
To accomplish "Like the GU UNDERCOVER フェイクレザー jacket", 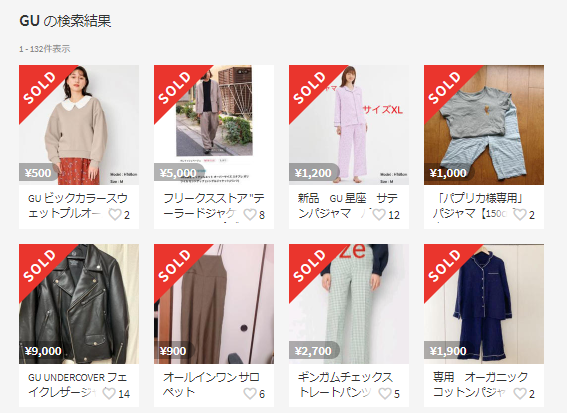I will pos(109,393).
